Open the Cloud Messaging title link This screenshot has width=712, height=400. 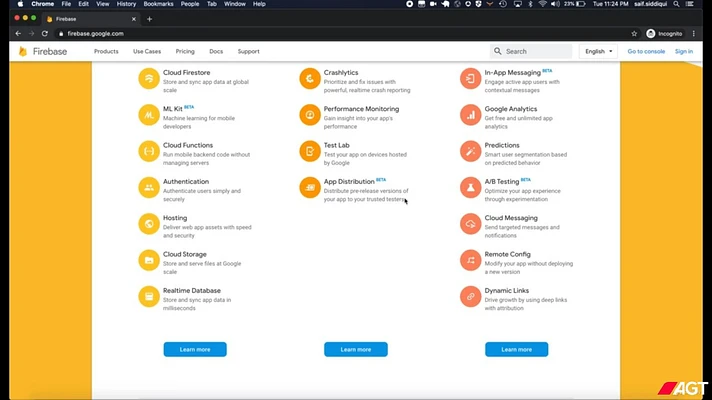[511, 218]
